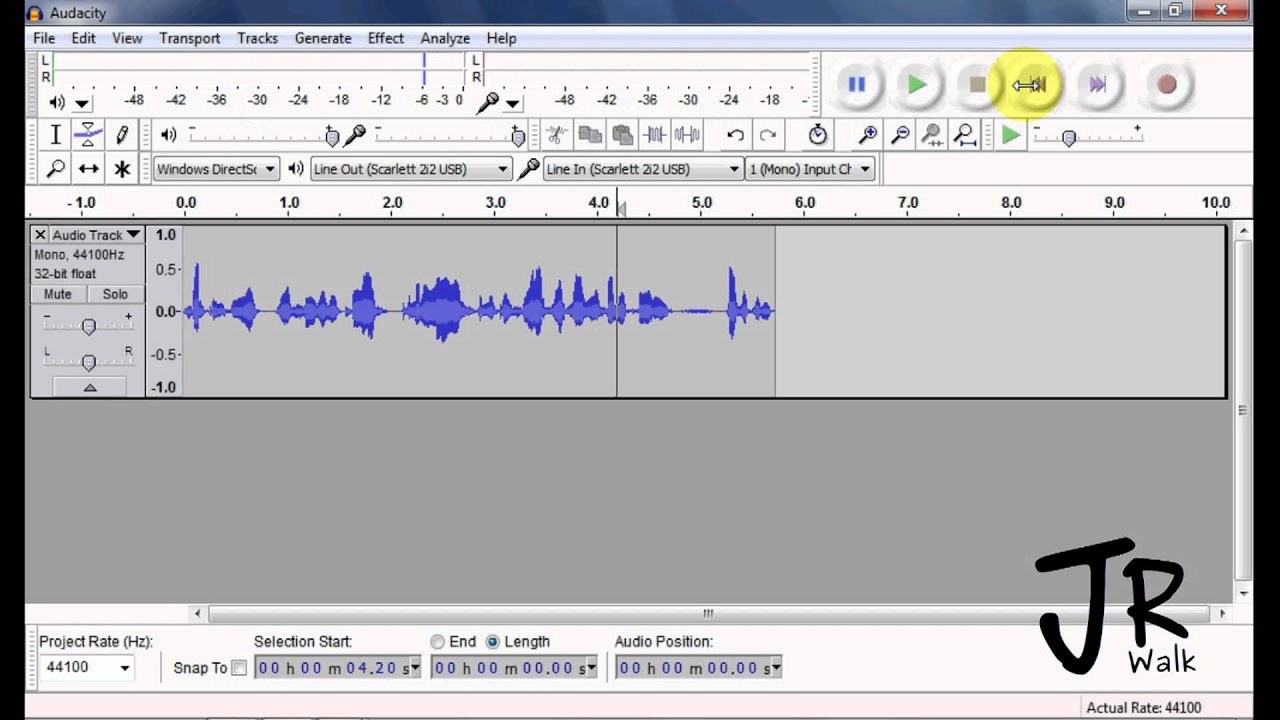The image size is (1280, 720).
Task: Click the Pause transport button
Action: [x=857, y=85]
